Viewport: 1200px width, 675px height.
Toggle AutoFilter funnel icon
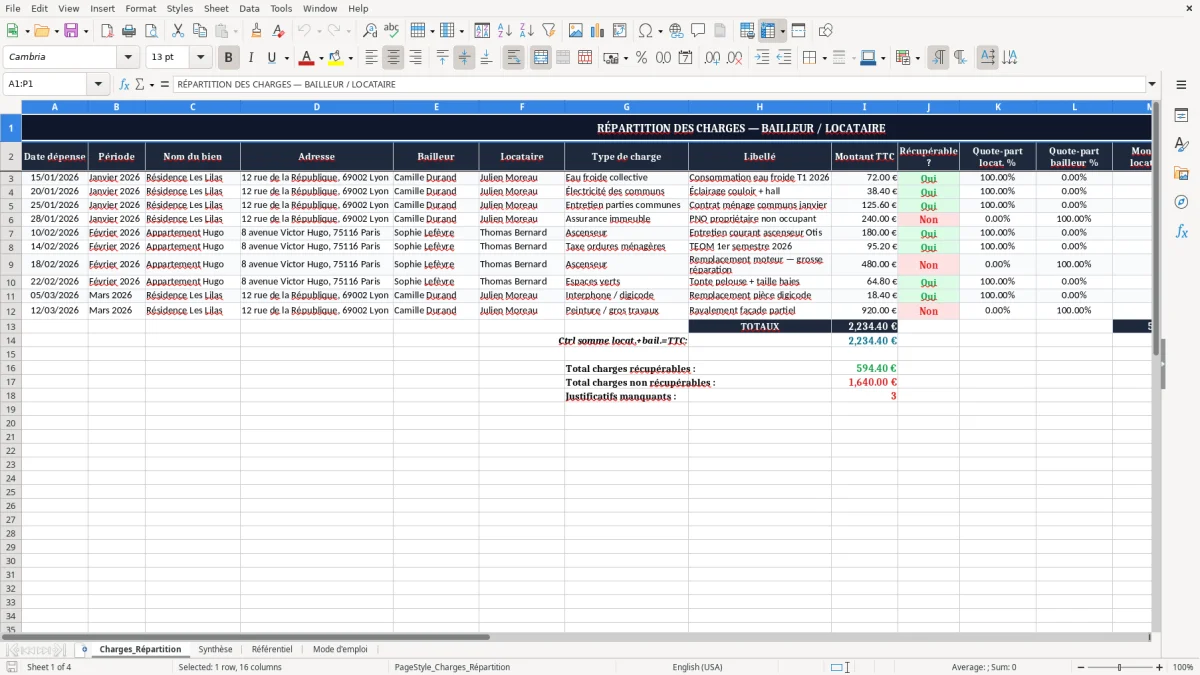(548, 31)
